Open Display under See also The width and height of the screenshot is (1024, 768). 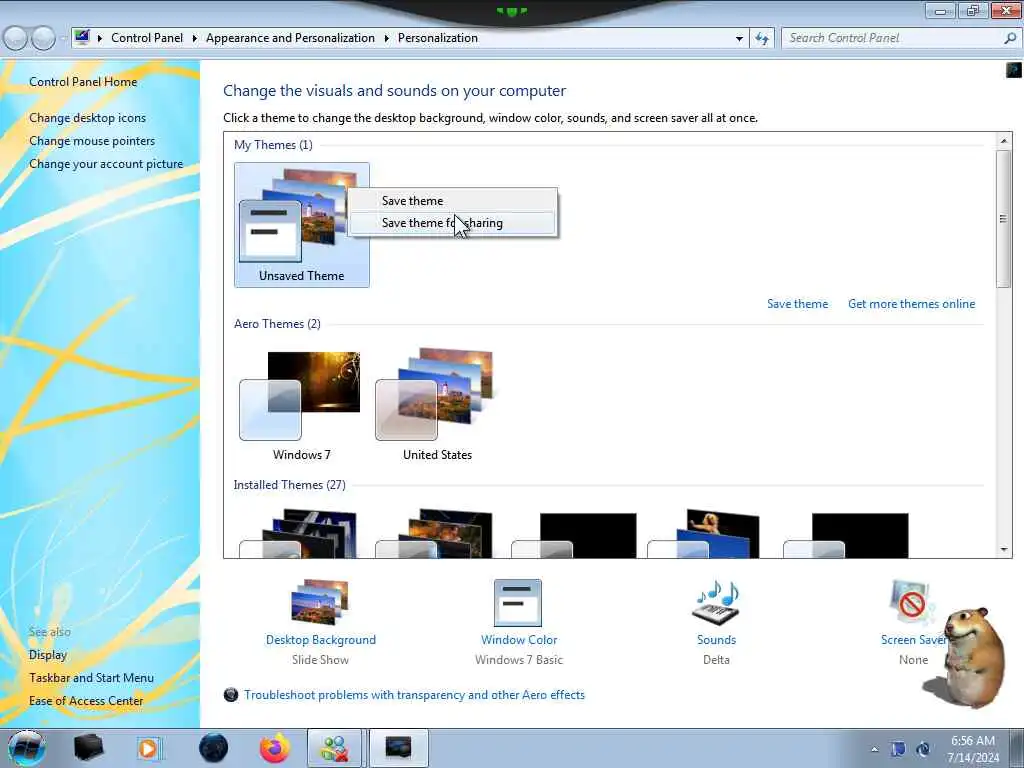(48, 655)
